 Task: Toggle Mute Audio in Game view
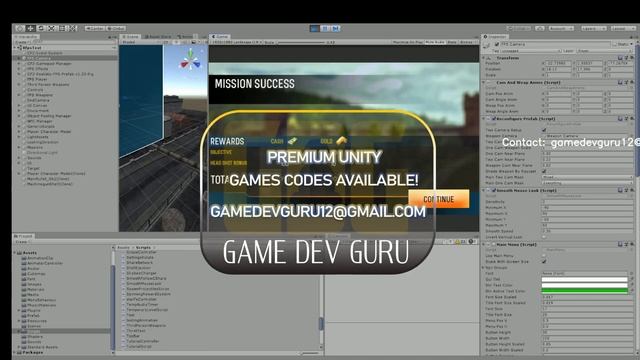[435, 42]
